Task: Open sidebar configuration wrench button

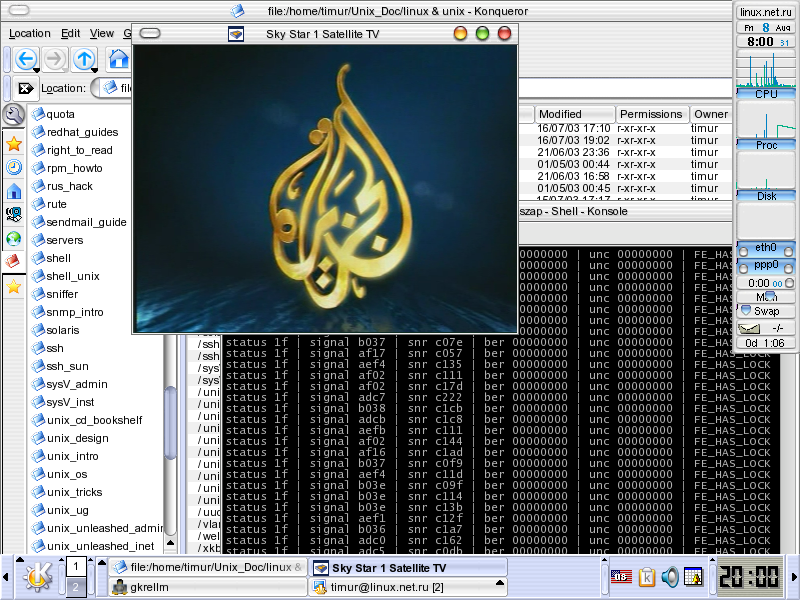Action: pos(14,115)
